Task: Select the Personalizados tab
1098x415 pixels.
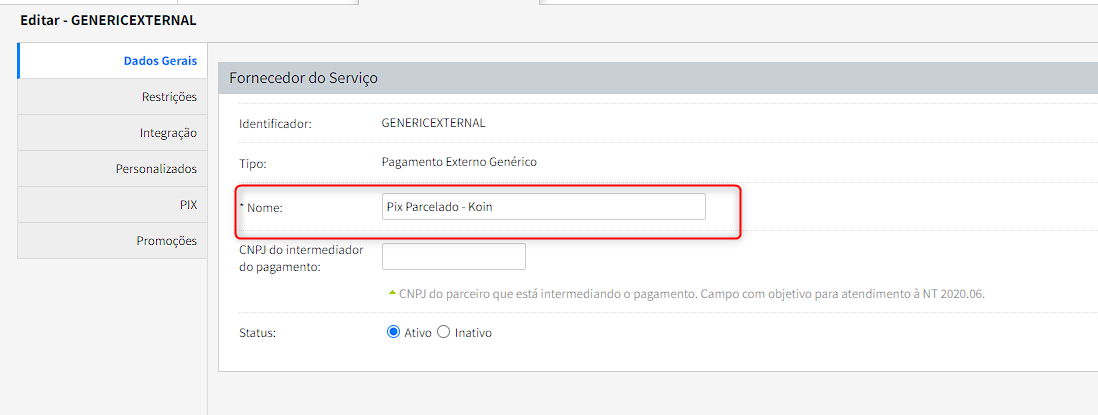Action: [x=156, y=169]
